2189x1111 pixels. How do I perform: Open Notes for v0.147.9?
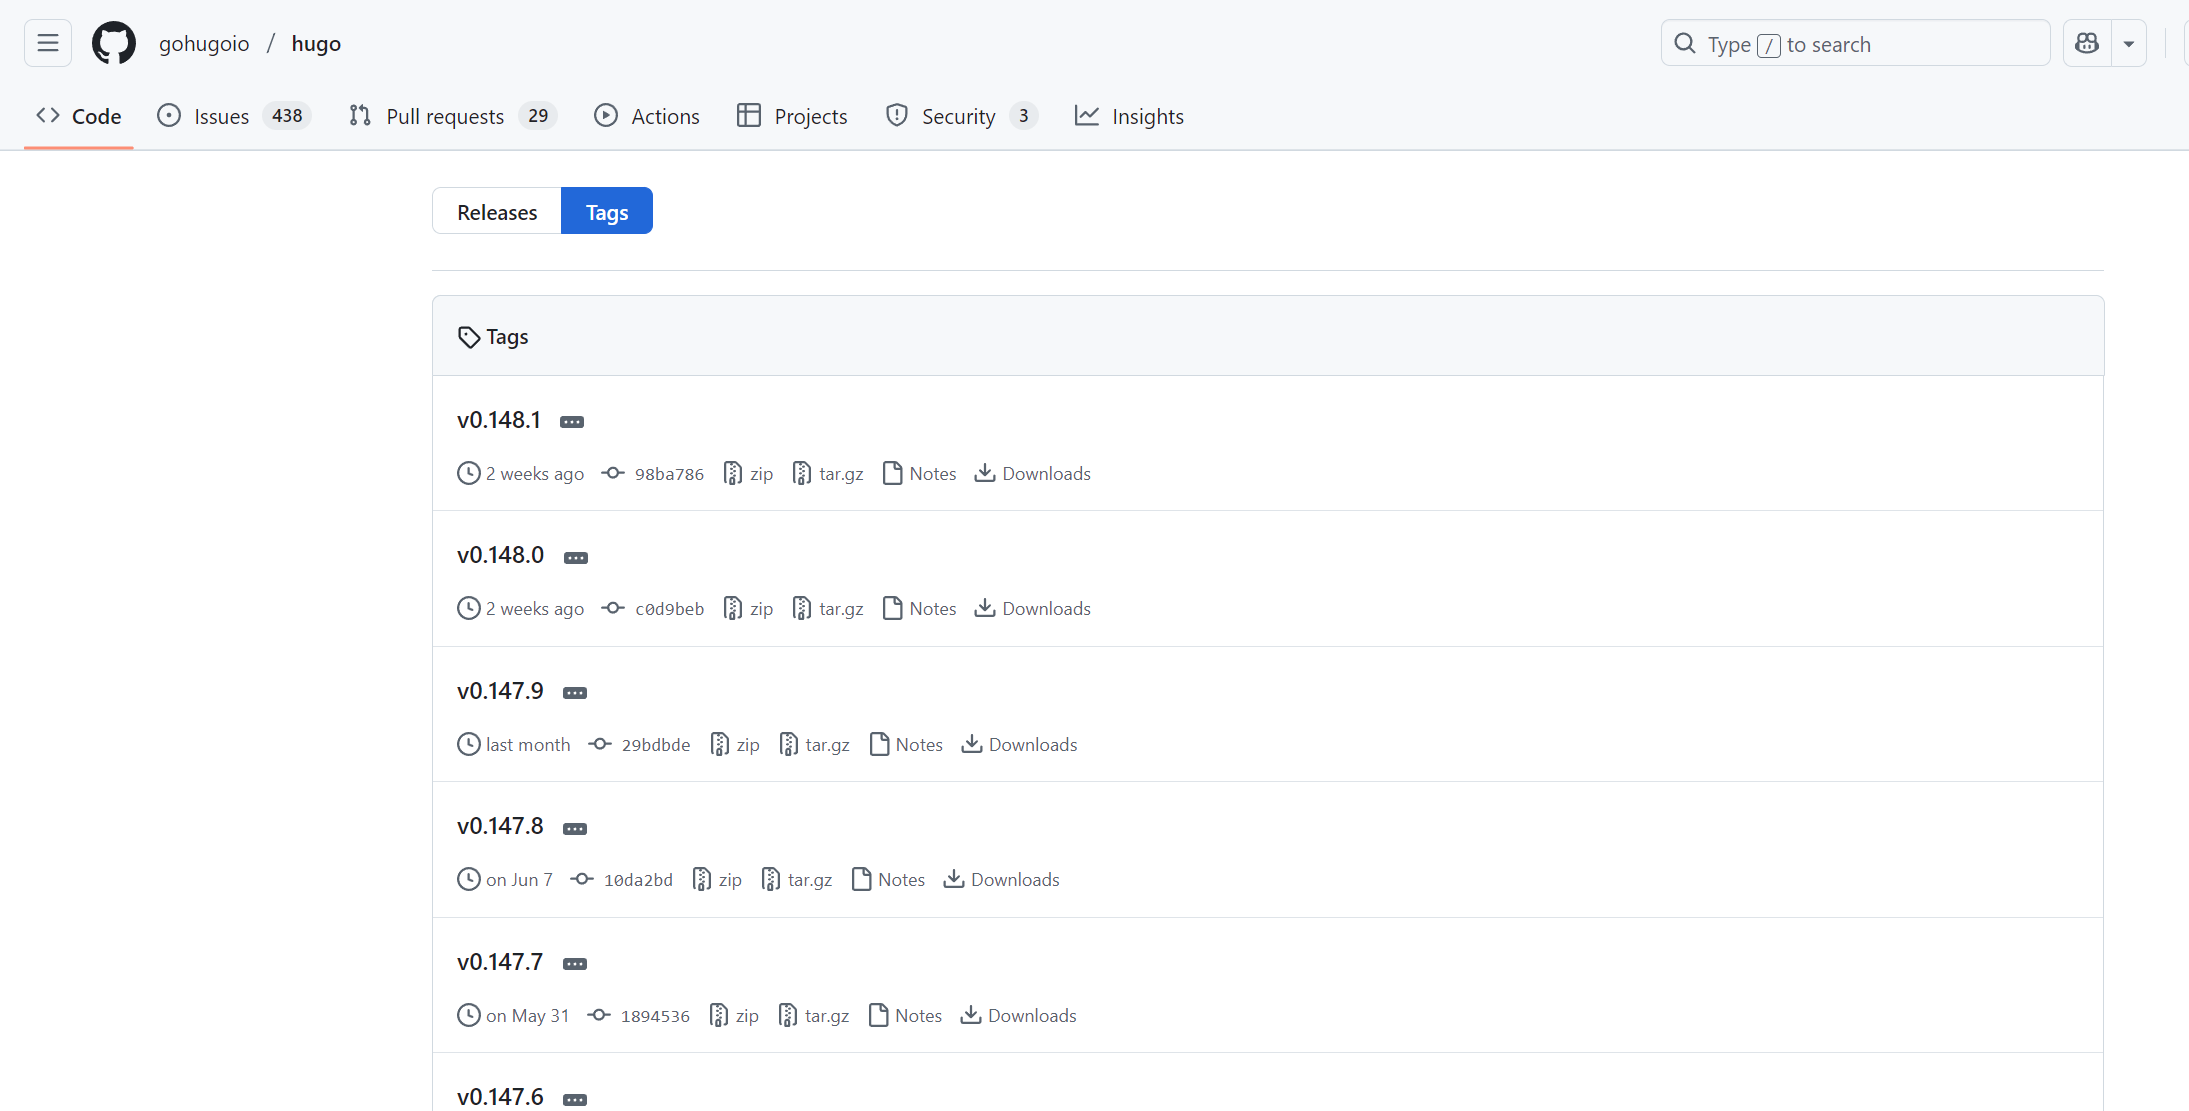906,745
